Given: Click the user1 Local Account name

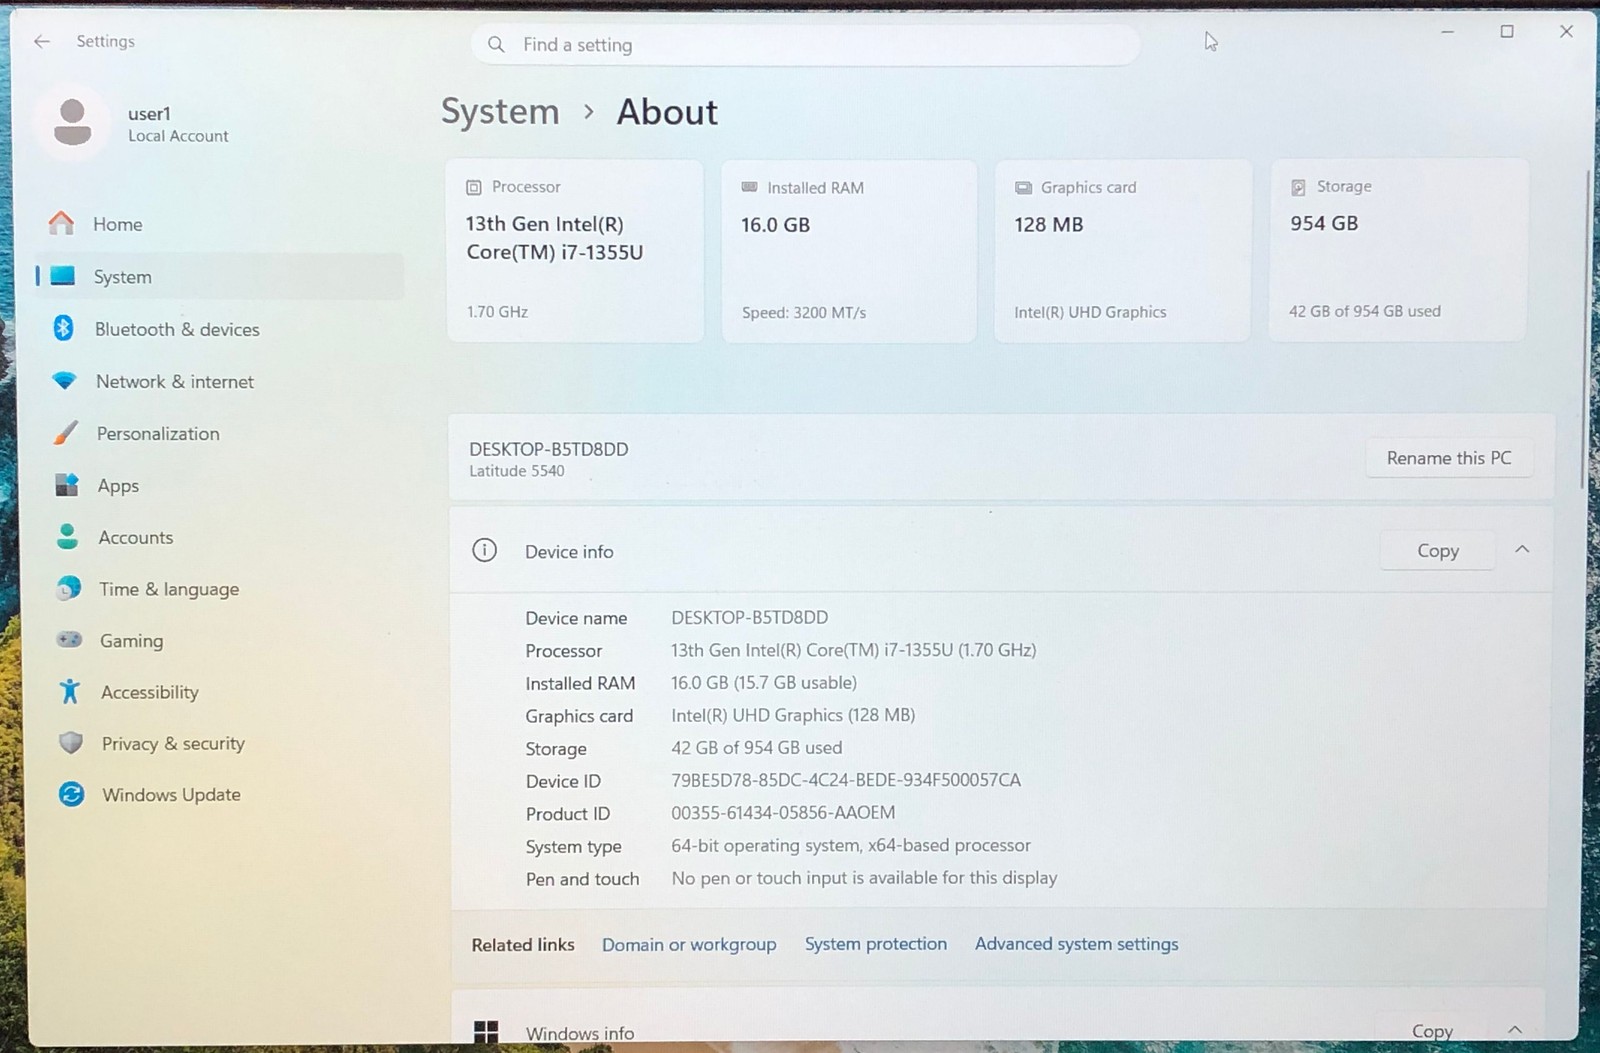Looking at the screenshot, I should 178,124.
